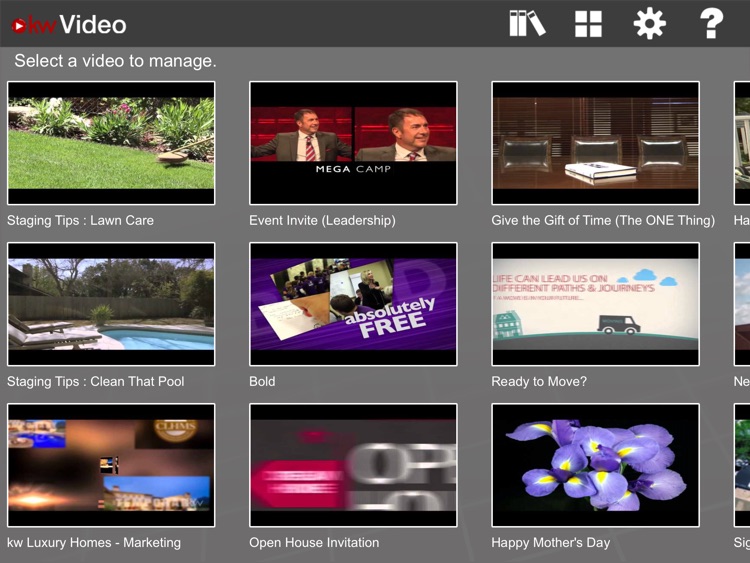The image size is (750, 563).
Task: Click 'Give the Gift of Time (The ONE Thing)' title
Action: click(x=603, y=221)
